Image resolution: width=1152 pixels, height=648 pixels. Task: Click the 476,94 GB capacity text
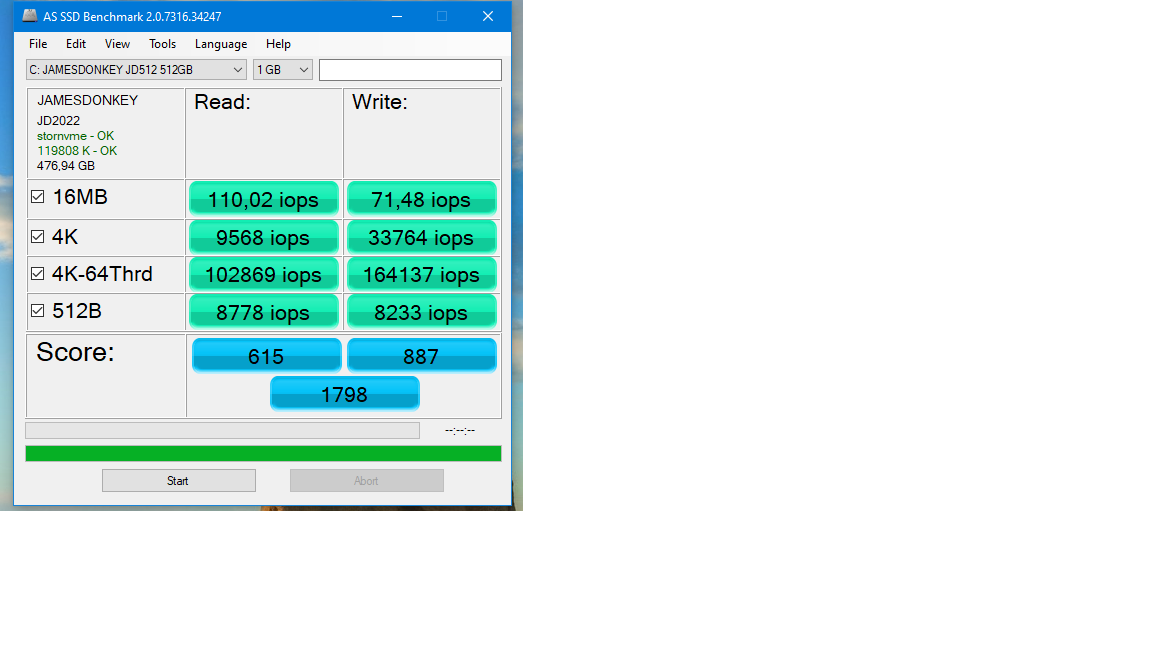tap(66, 166)
